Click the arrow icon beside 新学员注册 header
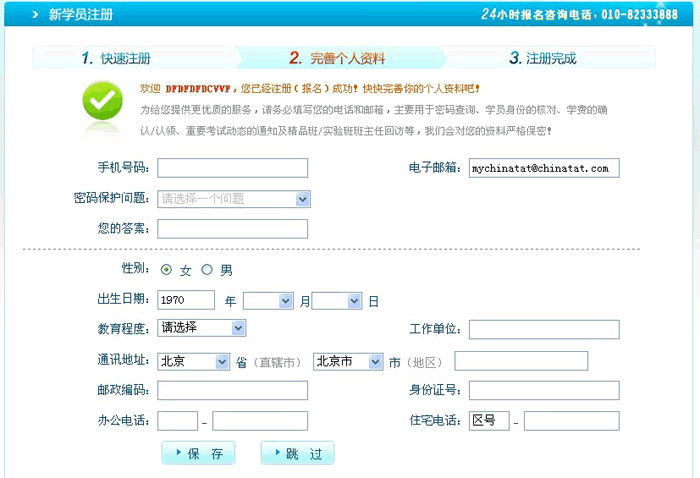Screen dimensions: 700x478 pos(34,14)
